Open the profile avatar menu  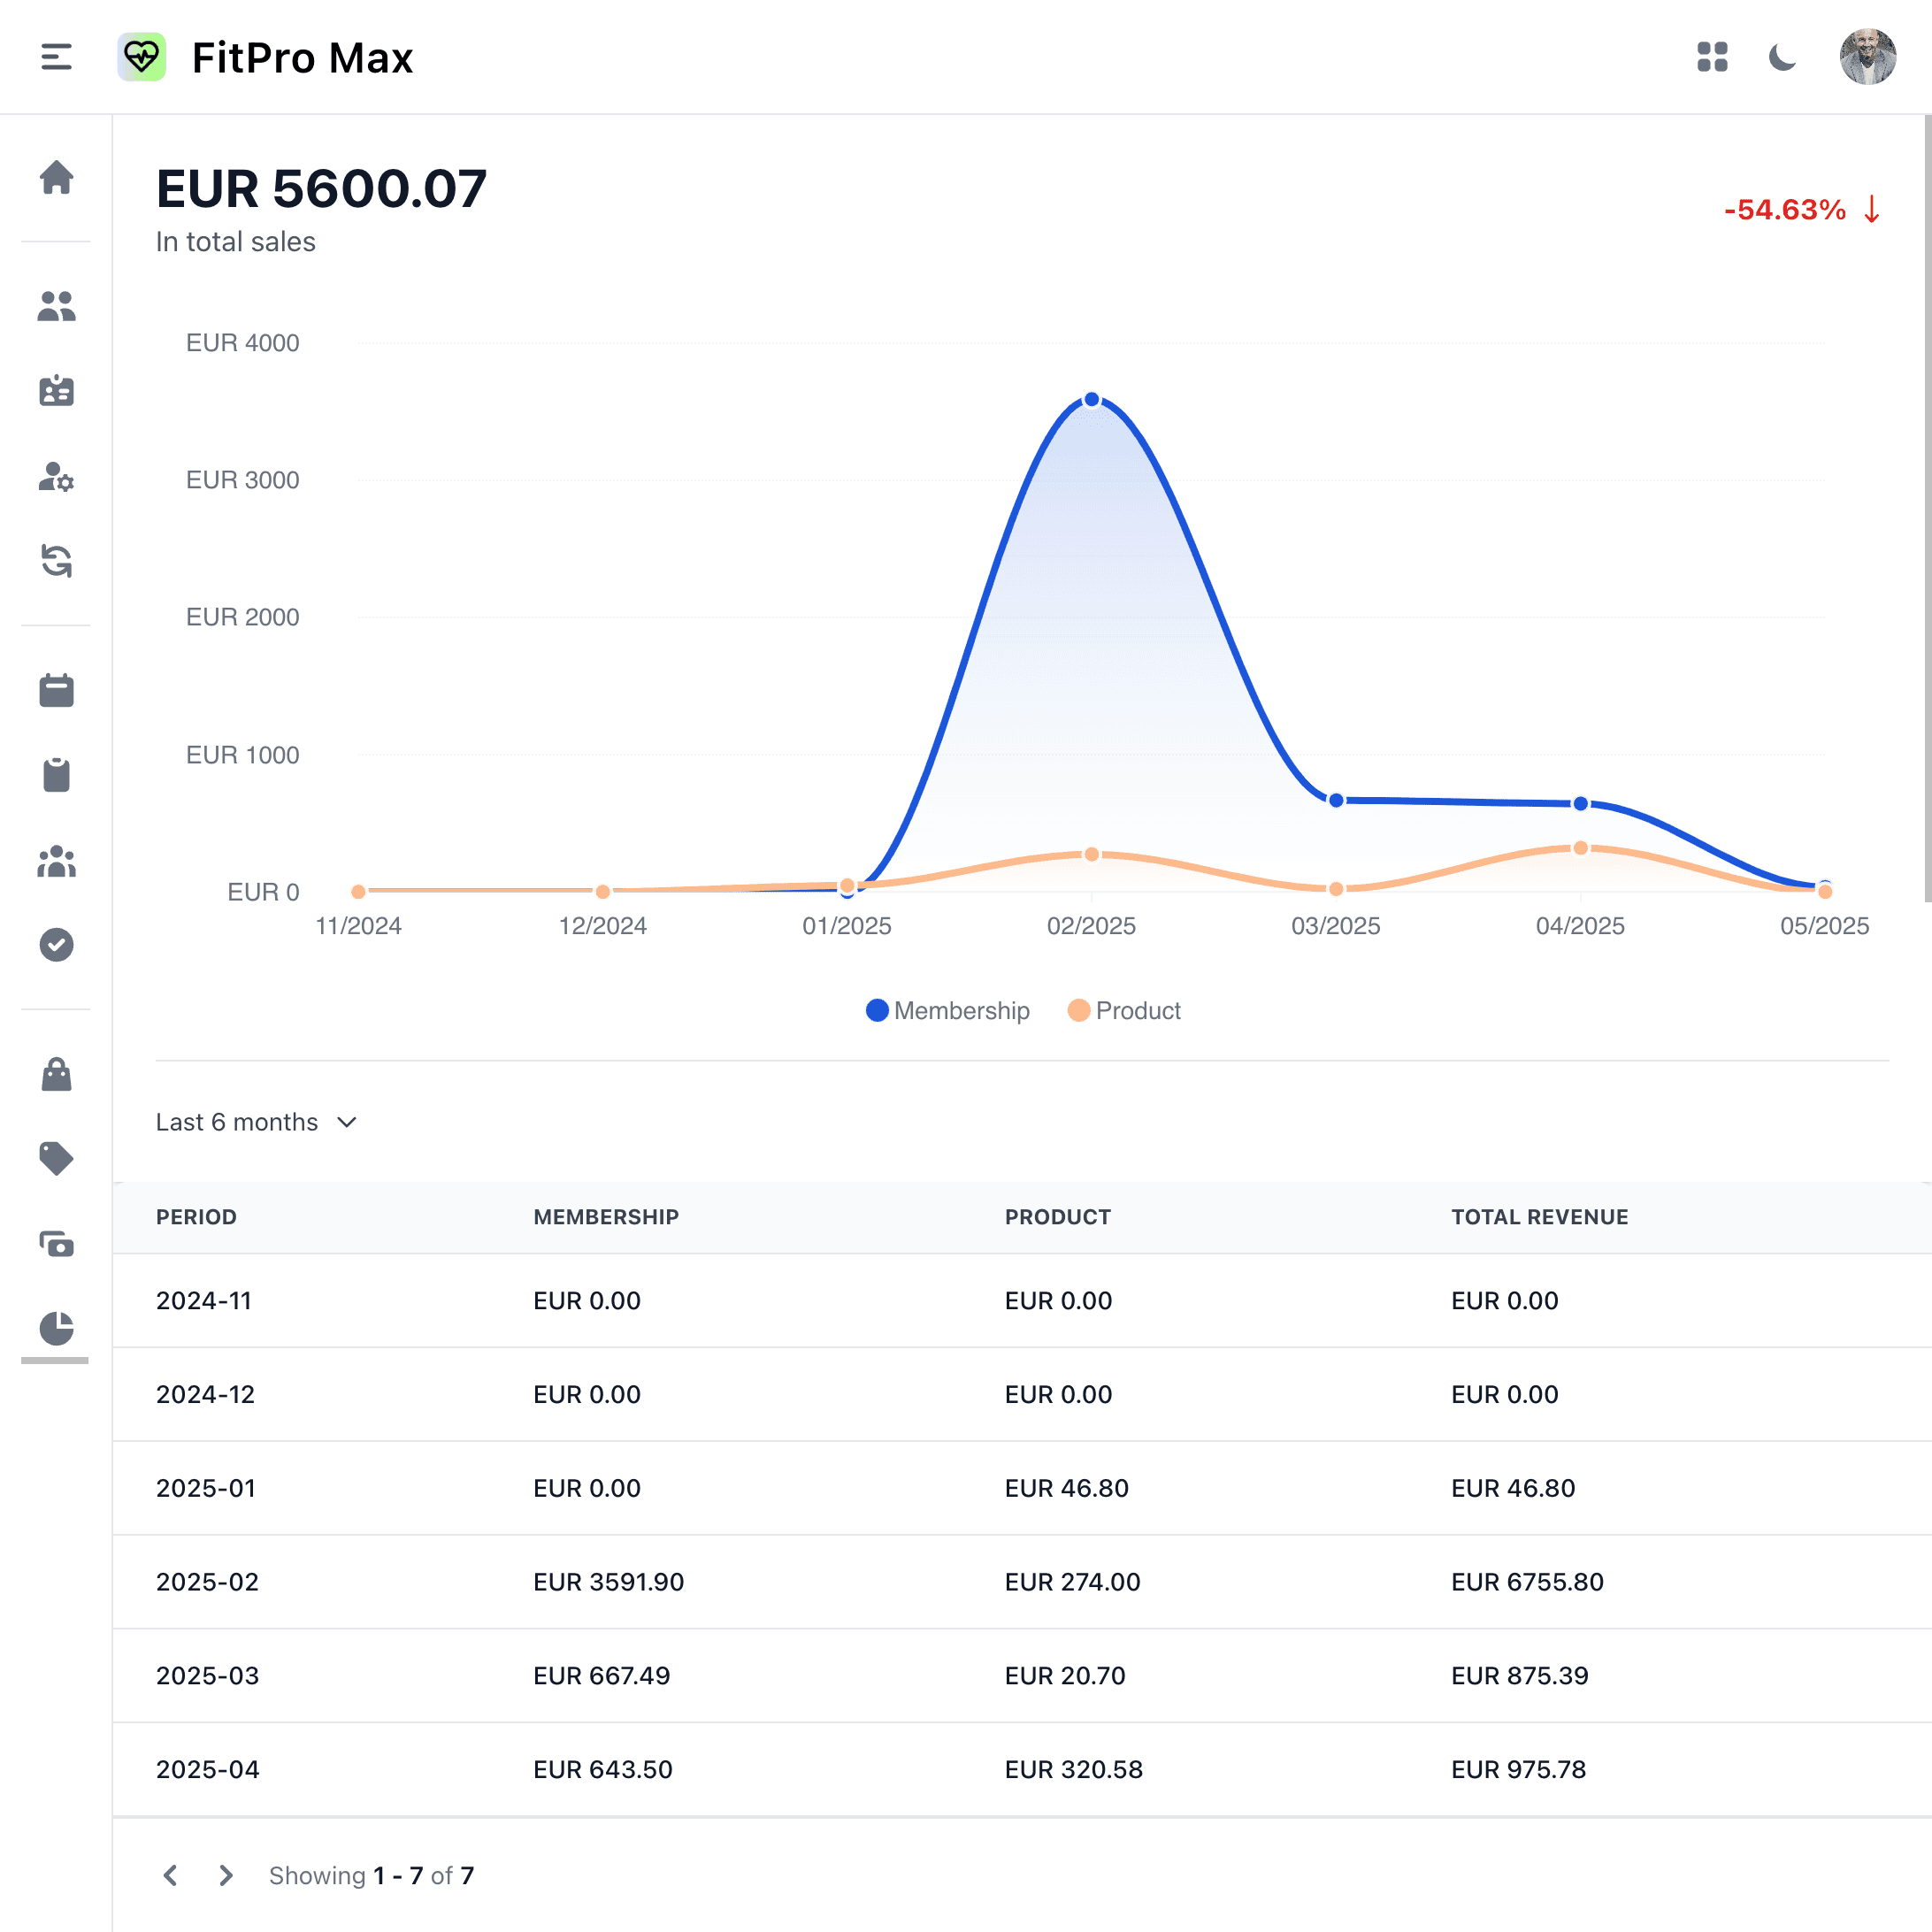1868,58
